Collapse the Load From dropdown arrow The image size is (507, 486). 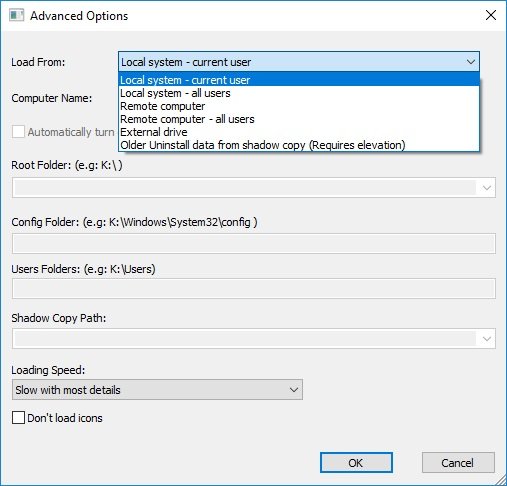[x=471, y=62]
